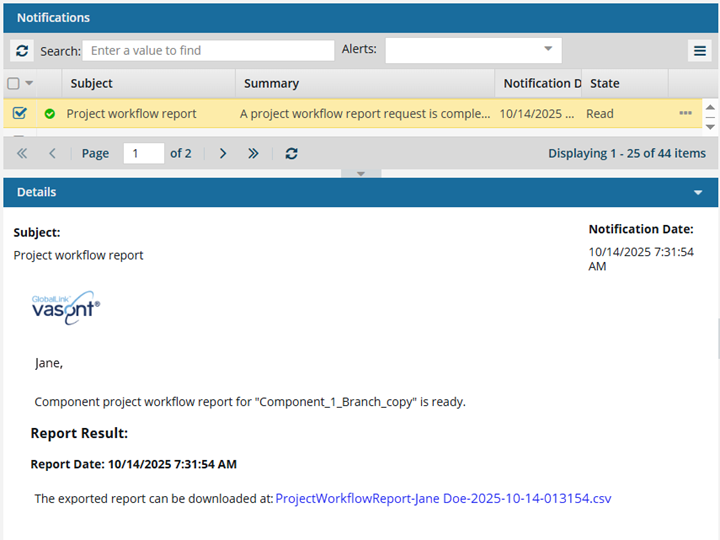Toggle the select-all checkbox in grid header
This screenshot has width=720, height=540.
coord(14,84)
